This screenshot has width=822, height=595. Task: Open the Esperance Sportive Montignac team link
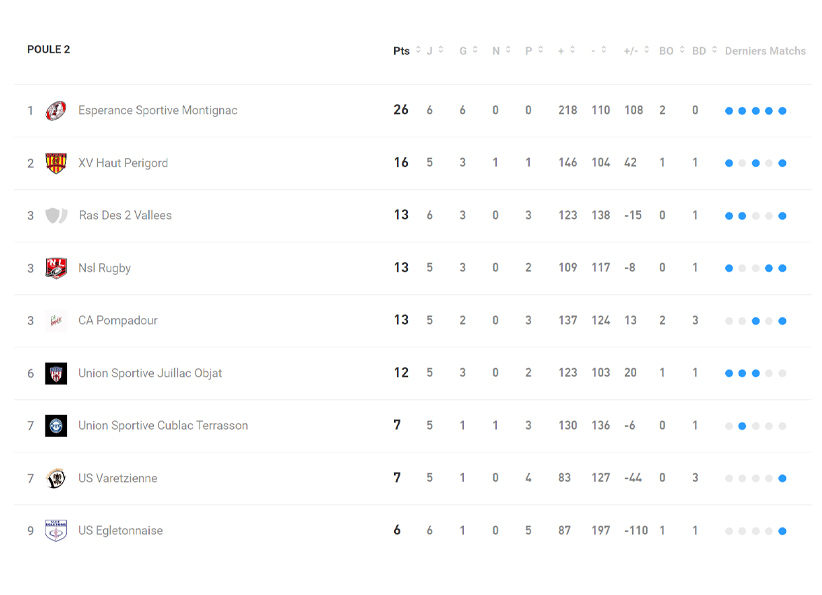click(x=158, y=110)
